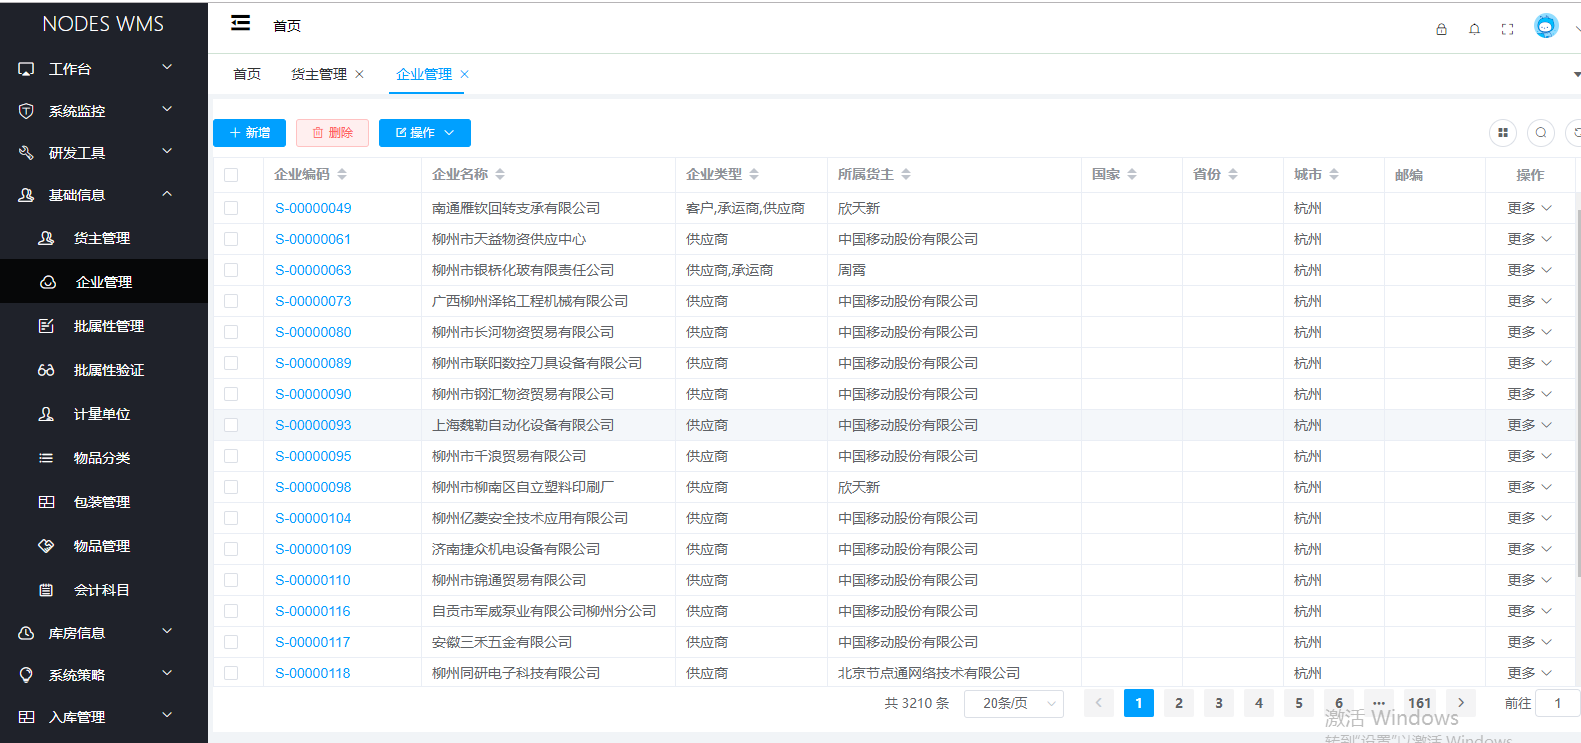Click 企业管理 icon in sidebar
The image size is (1581, 743).
[x=48, y=282]
